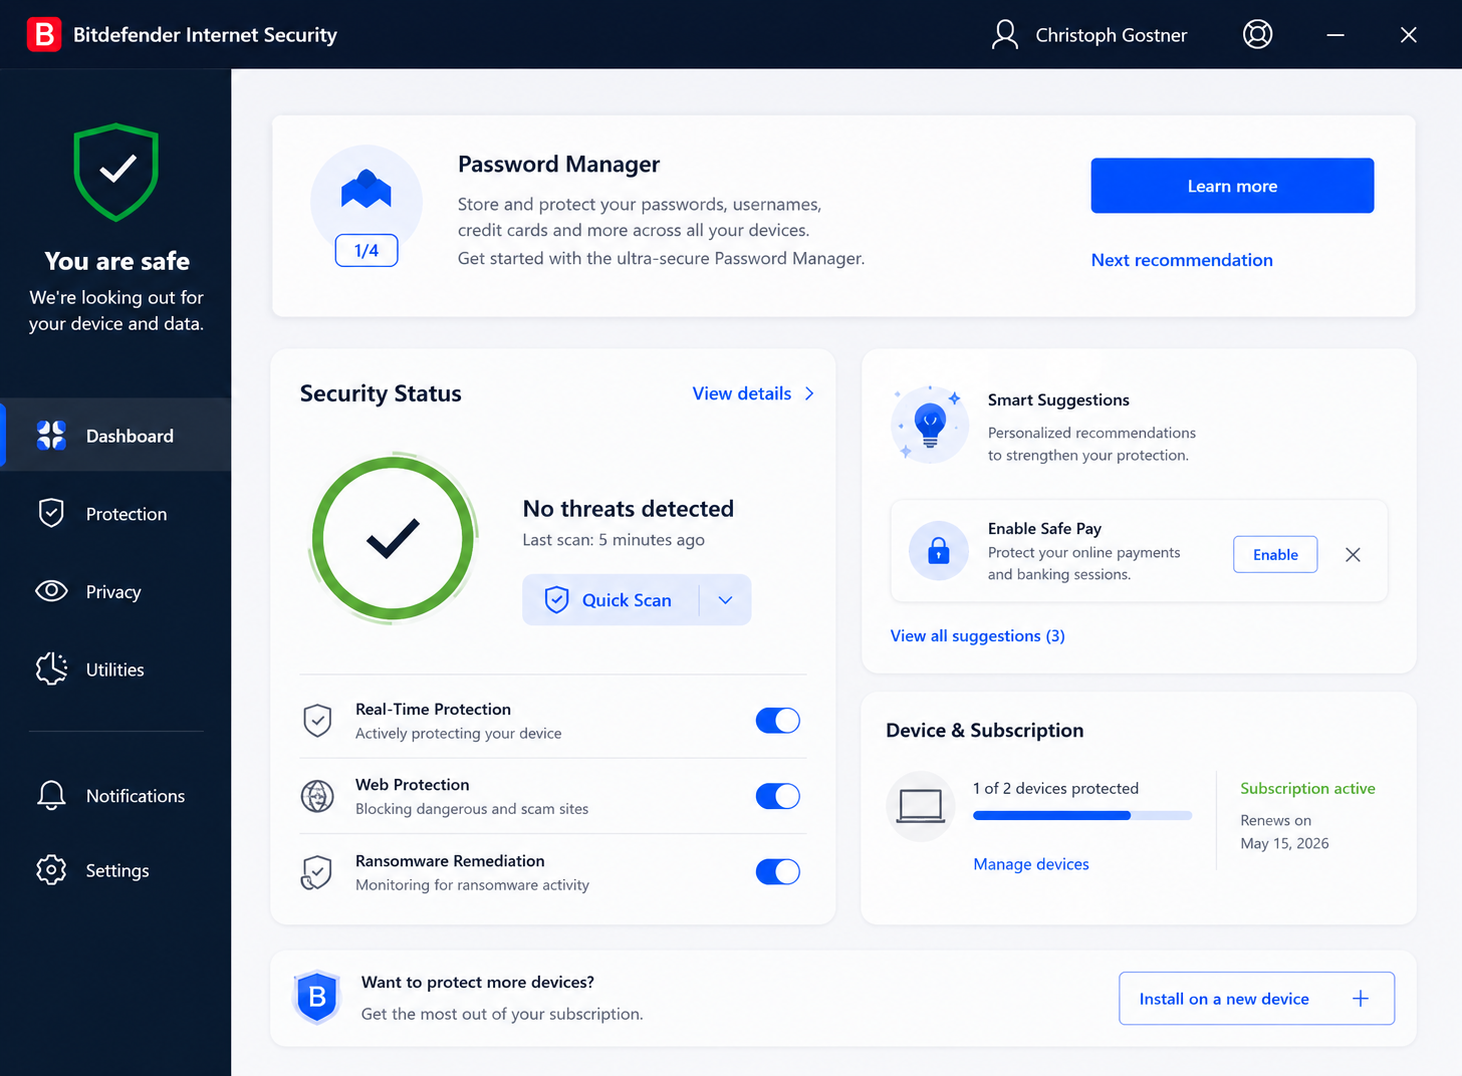Click the Bitdefender Internet Security title

(205, 35)
